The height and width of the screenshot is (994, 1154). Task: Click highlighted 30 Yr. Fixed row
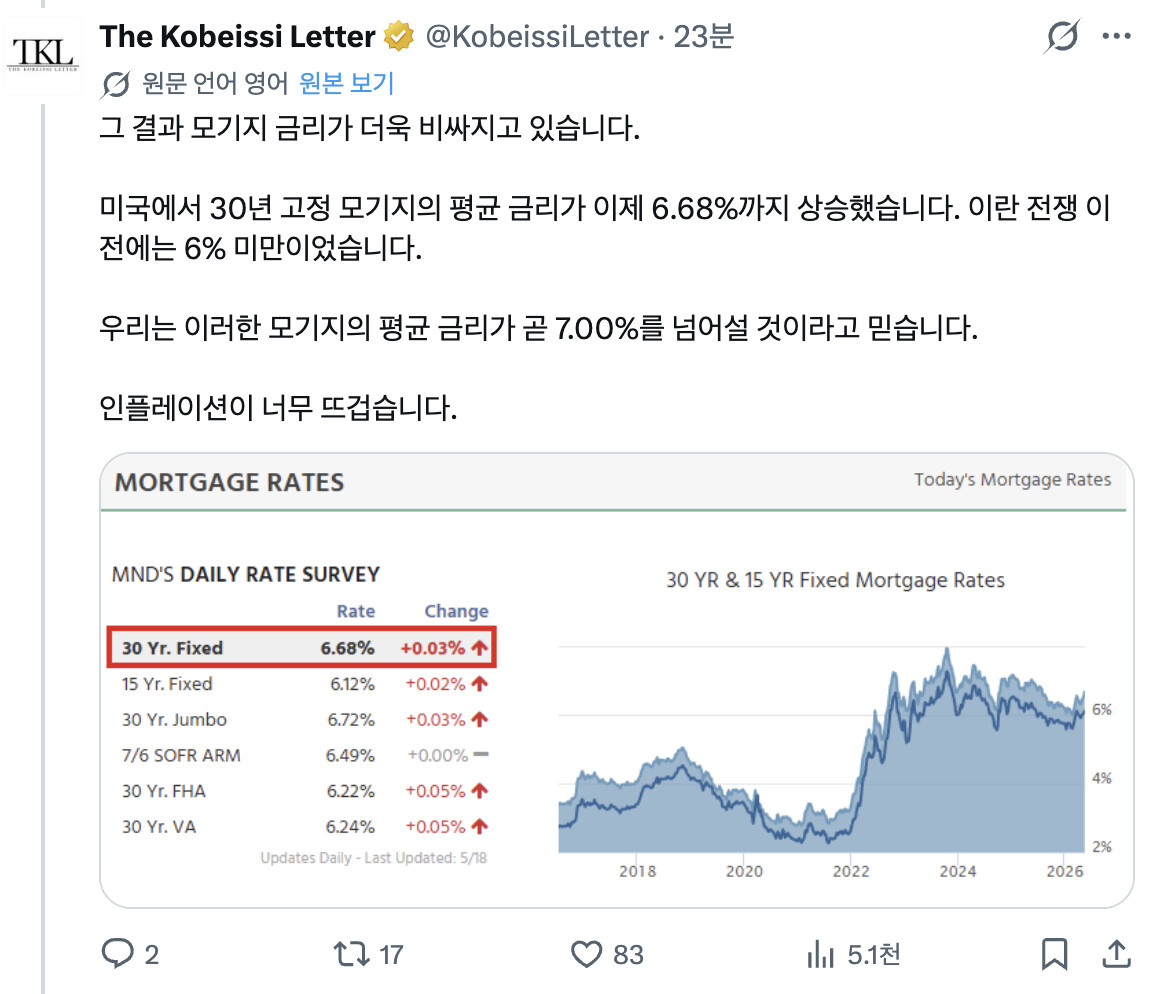pyautogui.click(x=302, y=647)
